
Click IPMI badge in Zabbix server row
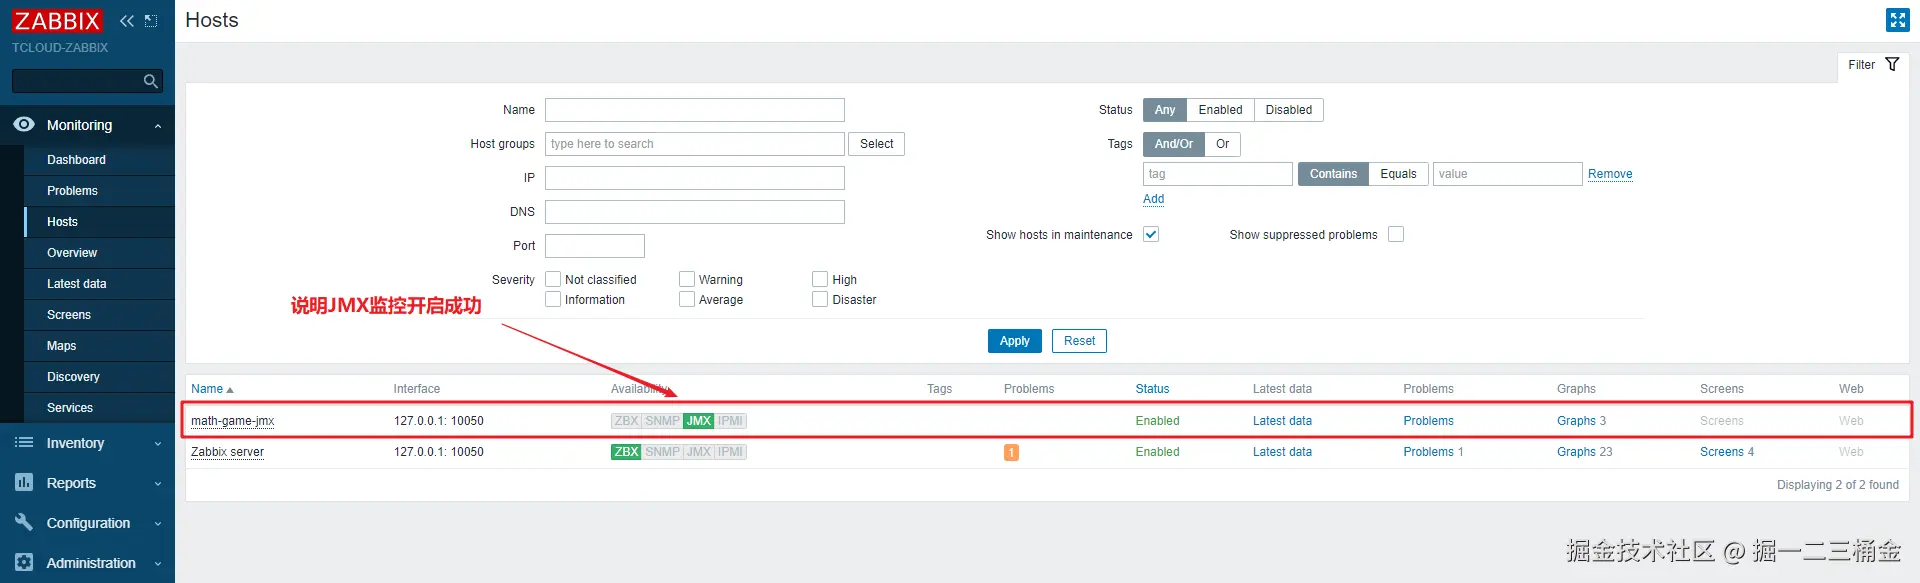point(731,452)
